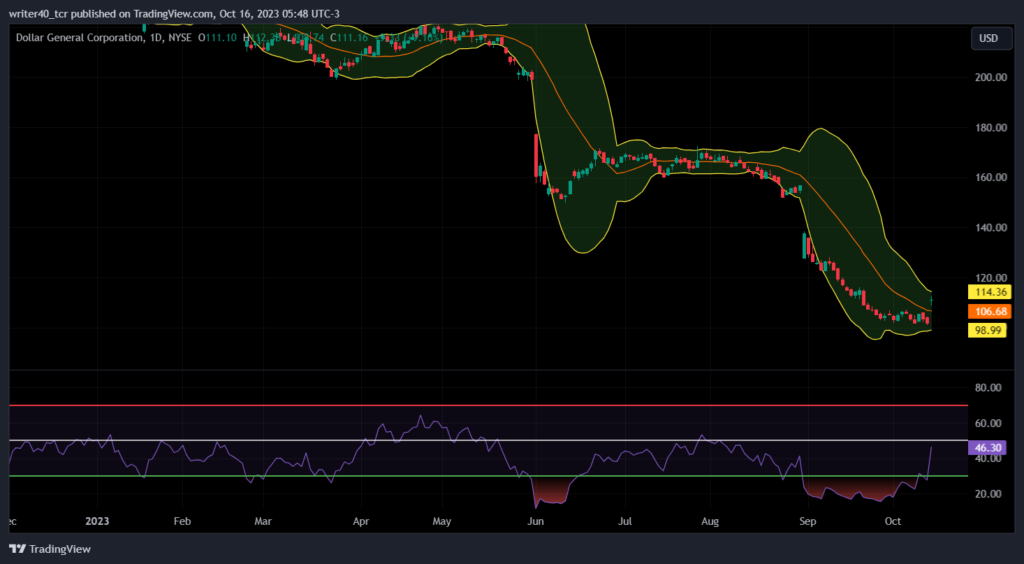Click the white RSI midline
Image resolution: width=1024 pixels, height=564 pixels.
488,440
